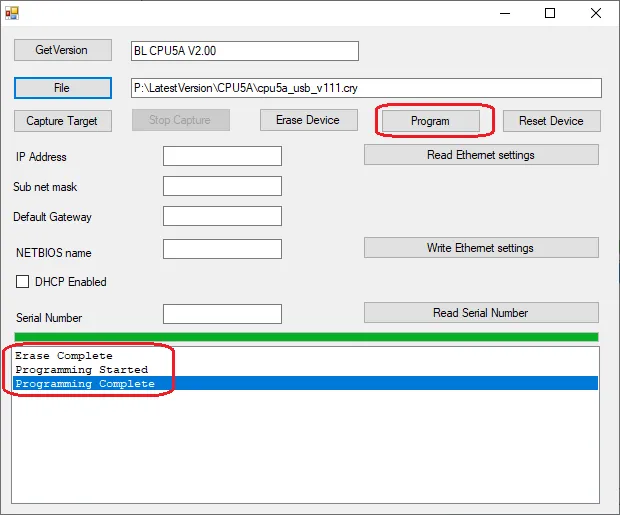This screenshot has width=620, height=515.
Task: Focus the Default Gateway field
Action: point(222,216)
